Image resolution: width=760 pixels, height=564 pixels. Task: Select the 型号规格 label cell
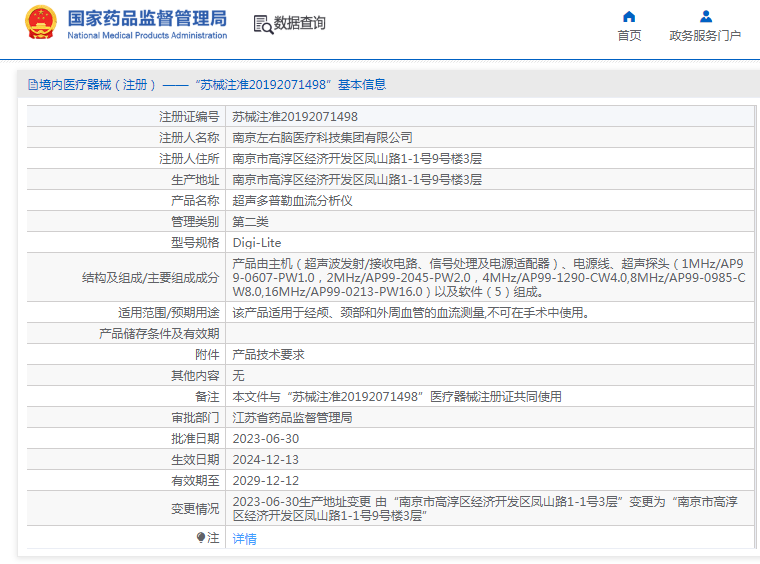click(x=127, y=242)
